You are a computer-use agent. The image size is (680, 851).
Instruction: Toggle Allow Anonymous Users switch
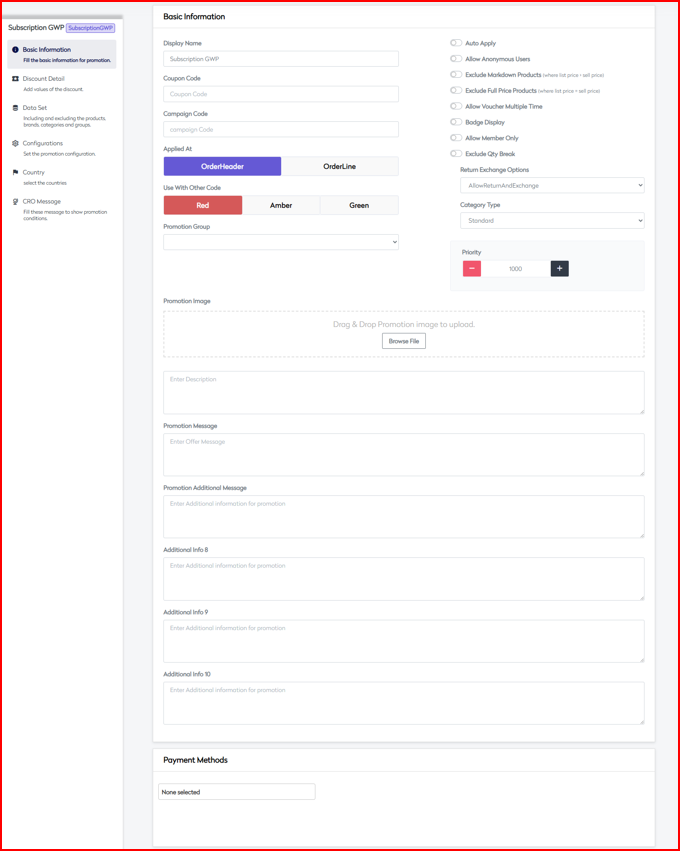(x=456, y=59)
